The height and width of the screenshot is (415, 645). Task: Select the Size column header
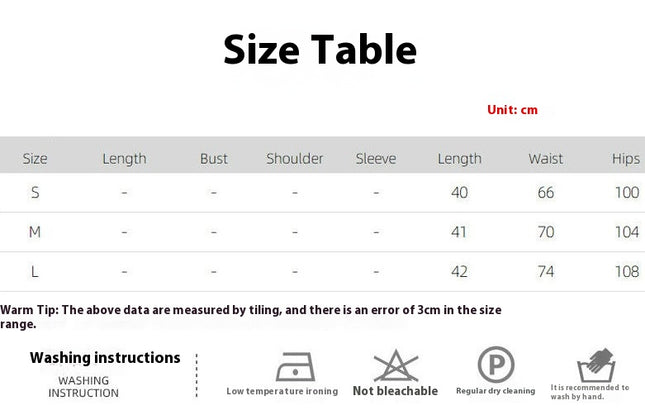[35, 159]
